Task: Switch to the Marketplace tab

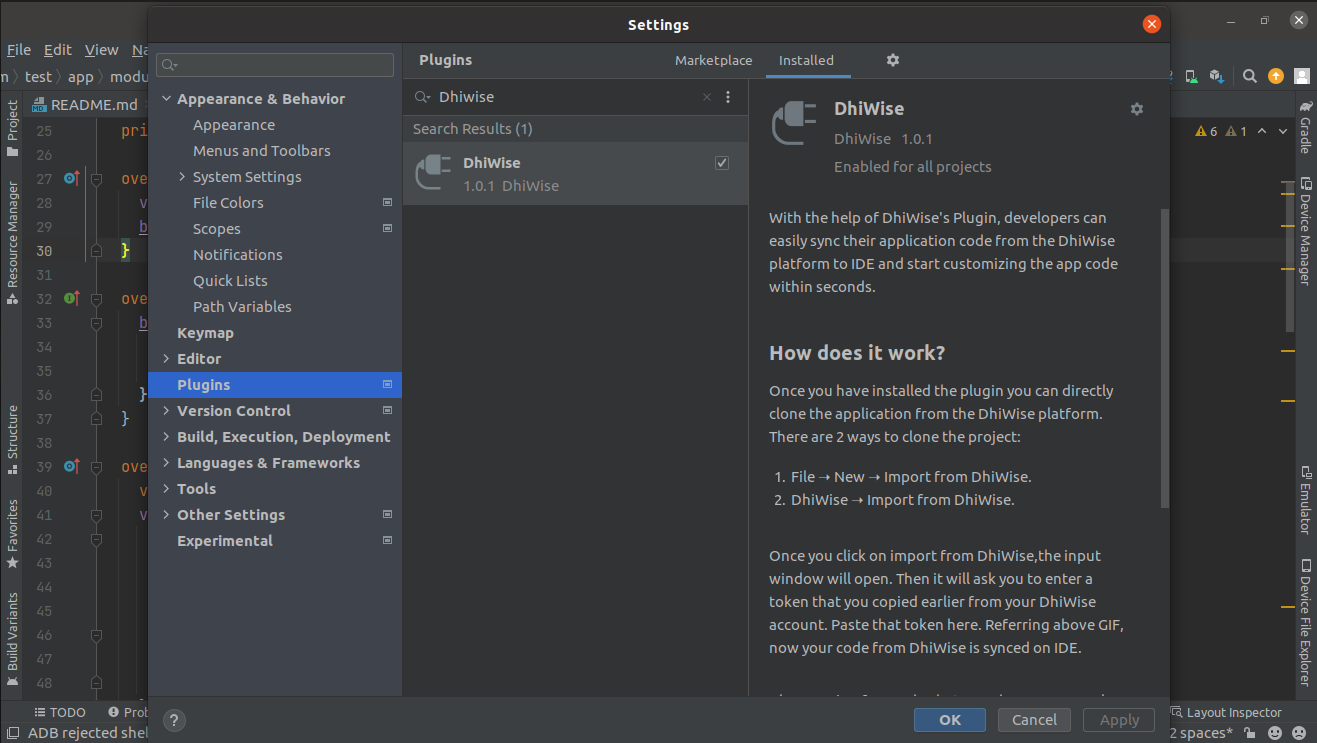Action: coord(713,60)
